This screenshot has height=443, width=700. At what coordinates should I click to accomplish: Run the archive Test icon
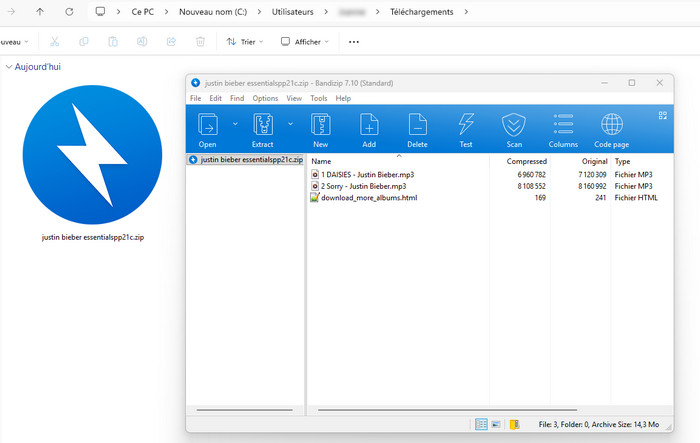pos(466,125)
